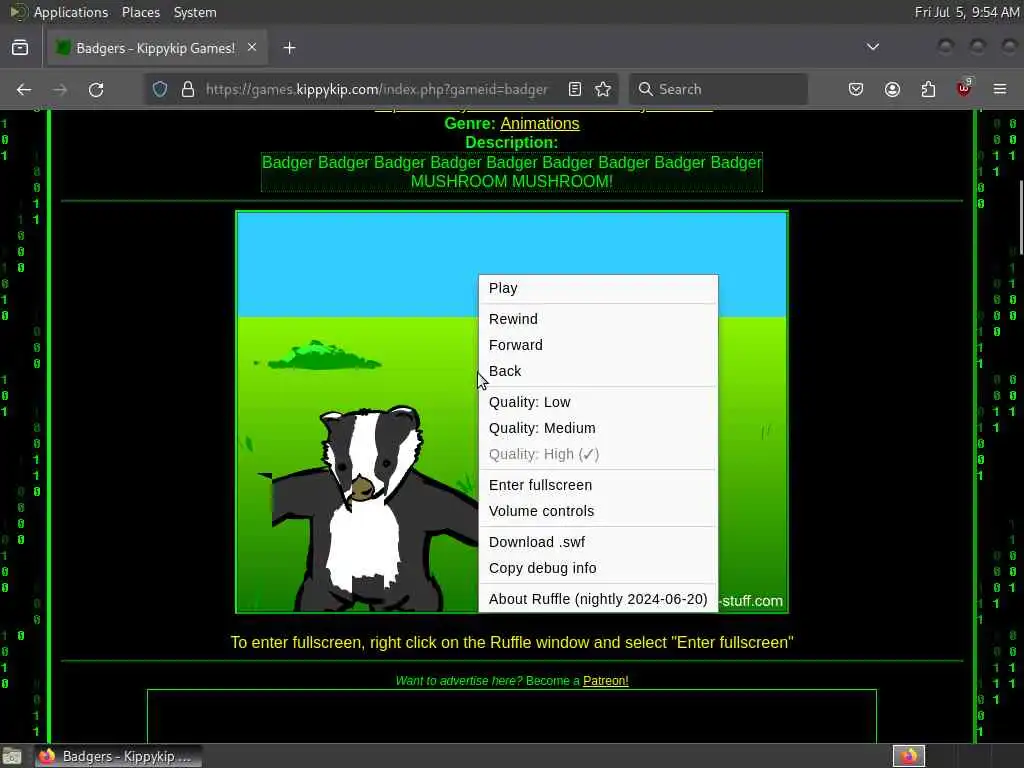The image size is (1024, 768).
Task: Click the Search input box
Action: coord(718,89)
